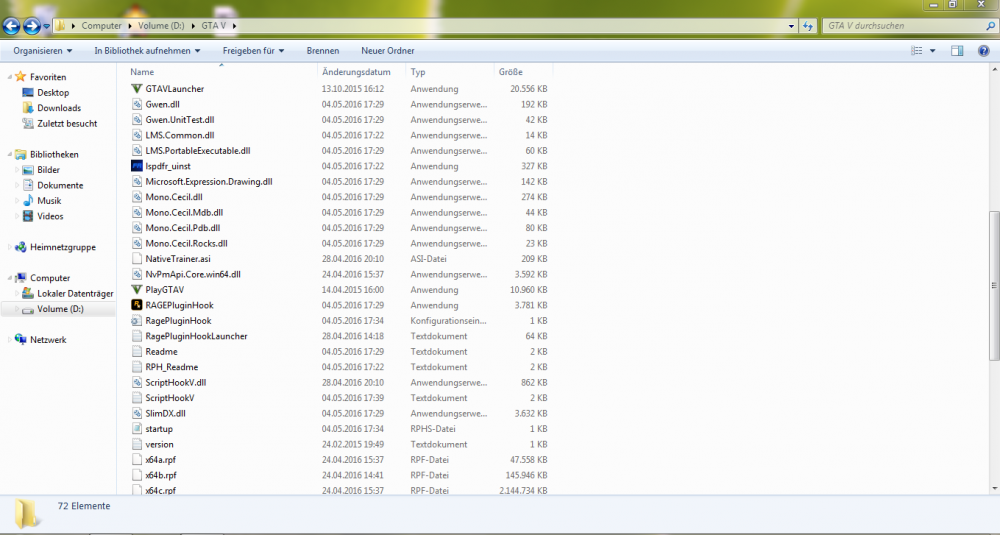Select the GTAVLauncher application icon
Image resolution: width=1000 pixels, height=535 pixels.
(x=136, y=89)
